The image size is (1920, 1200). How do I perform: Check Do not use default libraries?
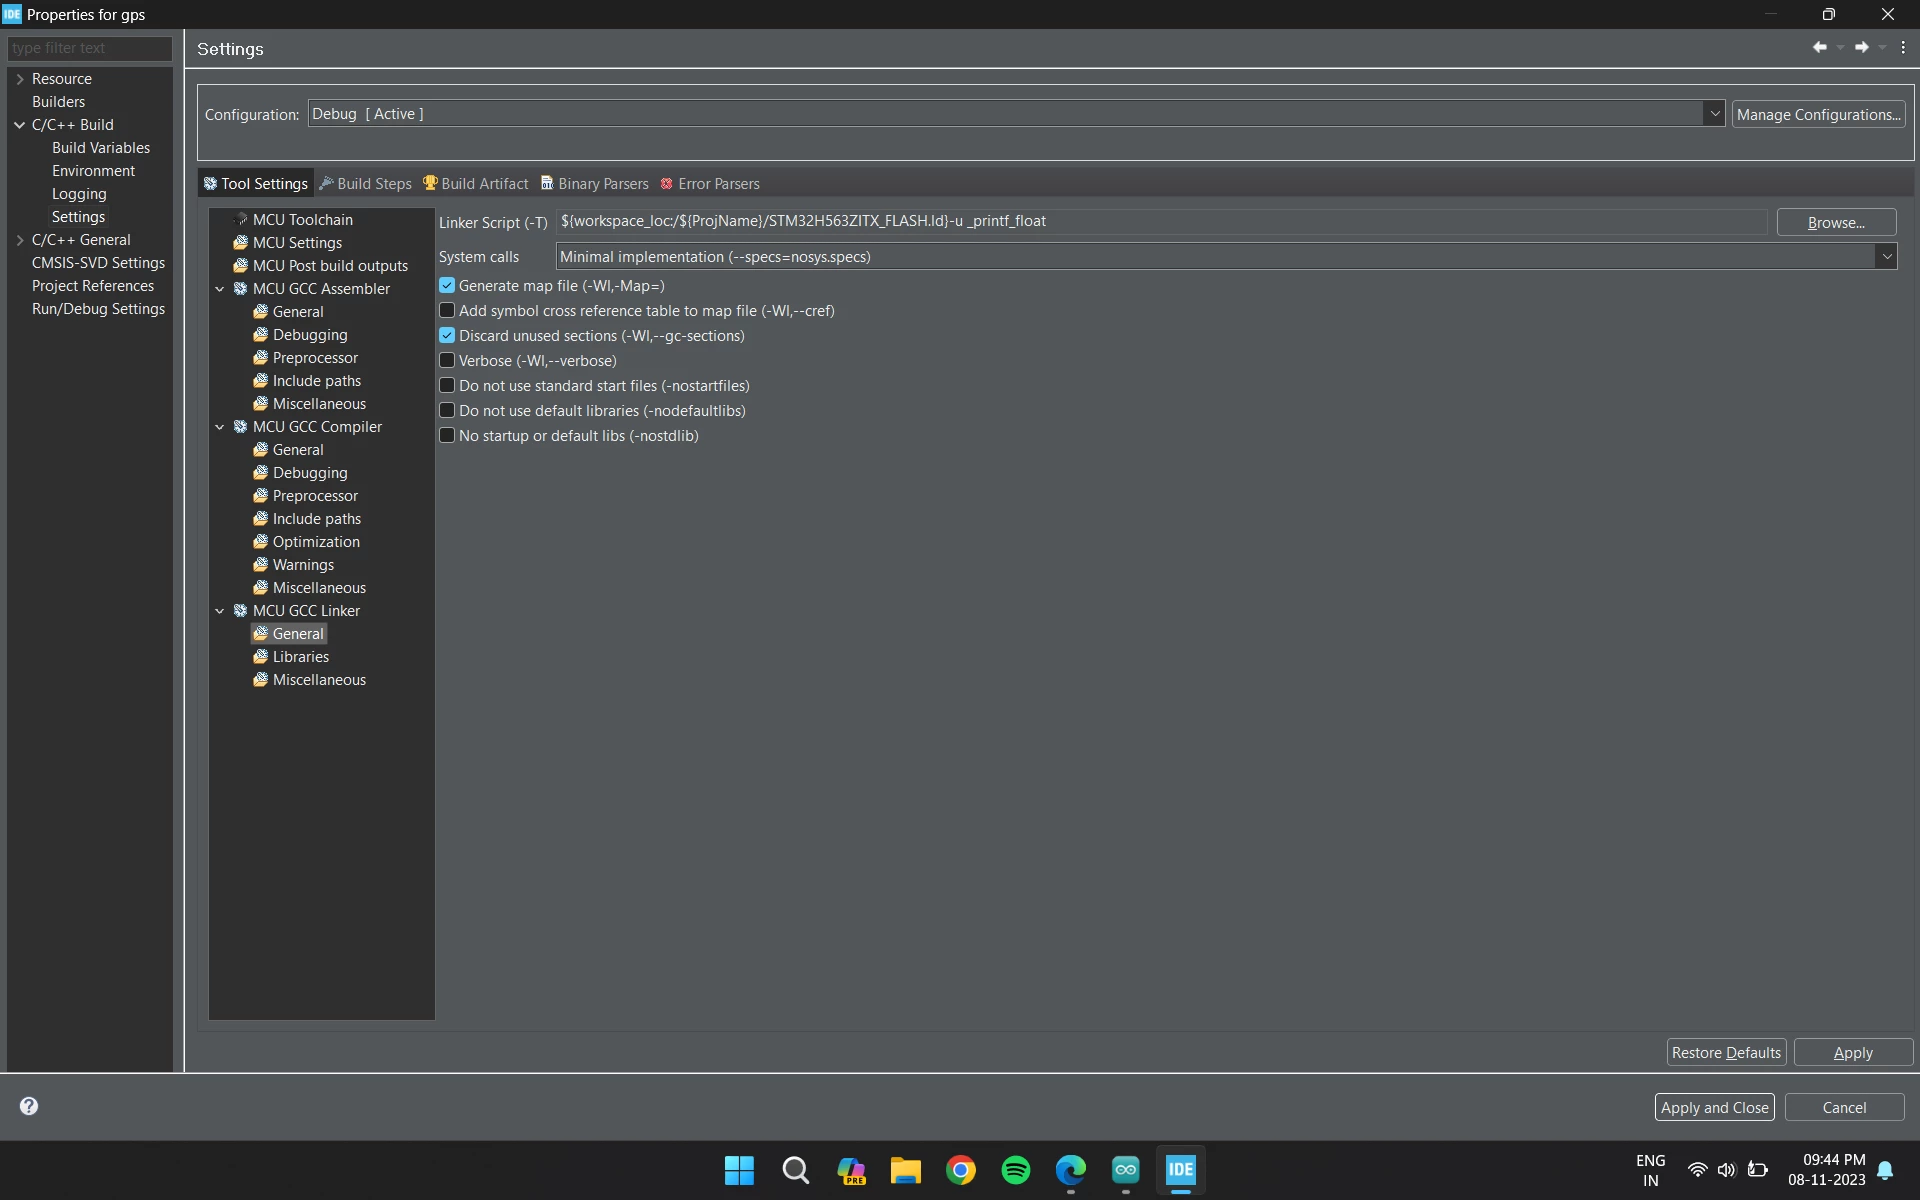click(x=447, y=411)
